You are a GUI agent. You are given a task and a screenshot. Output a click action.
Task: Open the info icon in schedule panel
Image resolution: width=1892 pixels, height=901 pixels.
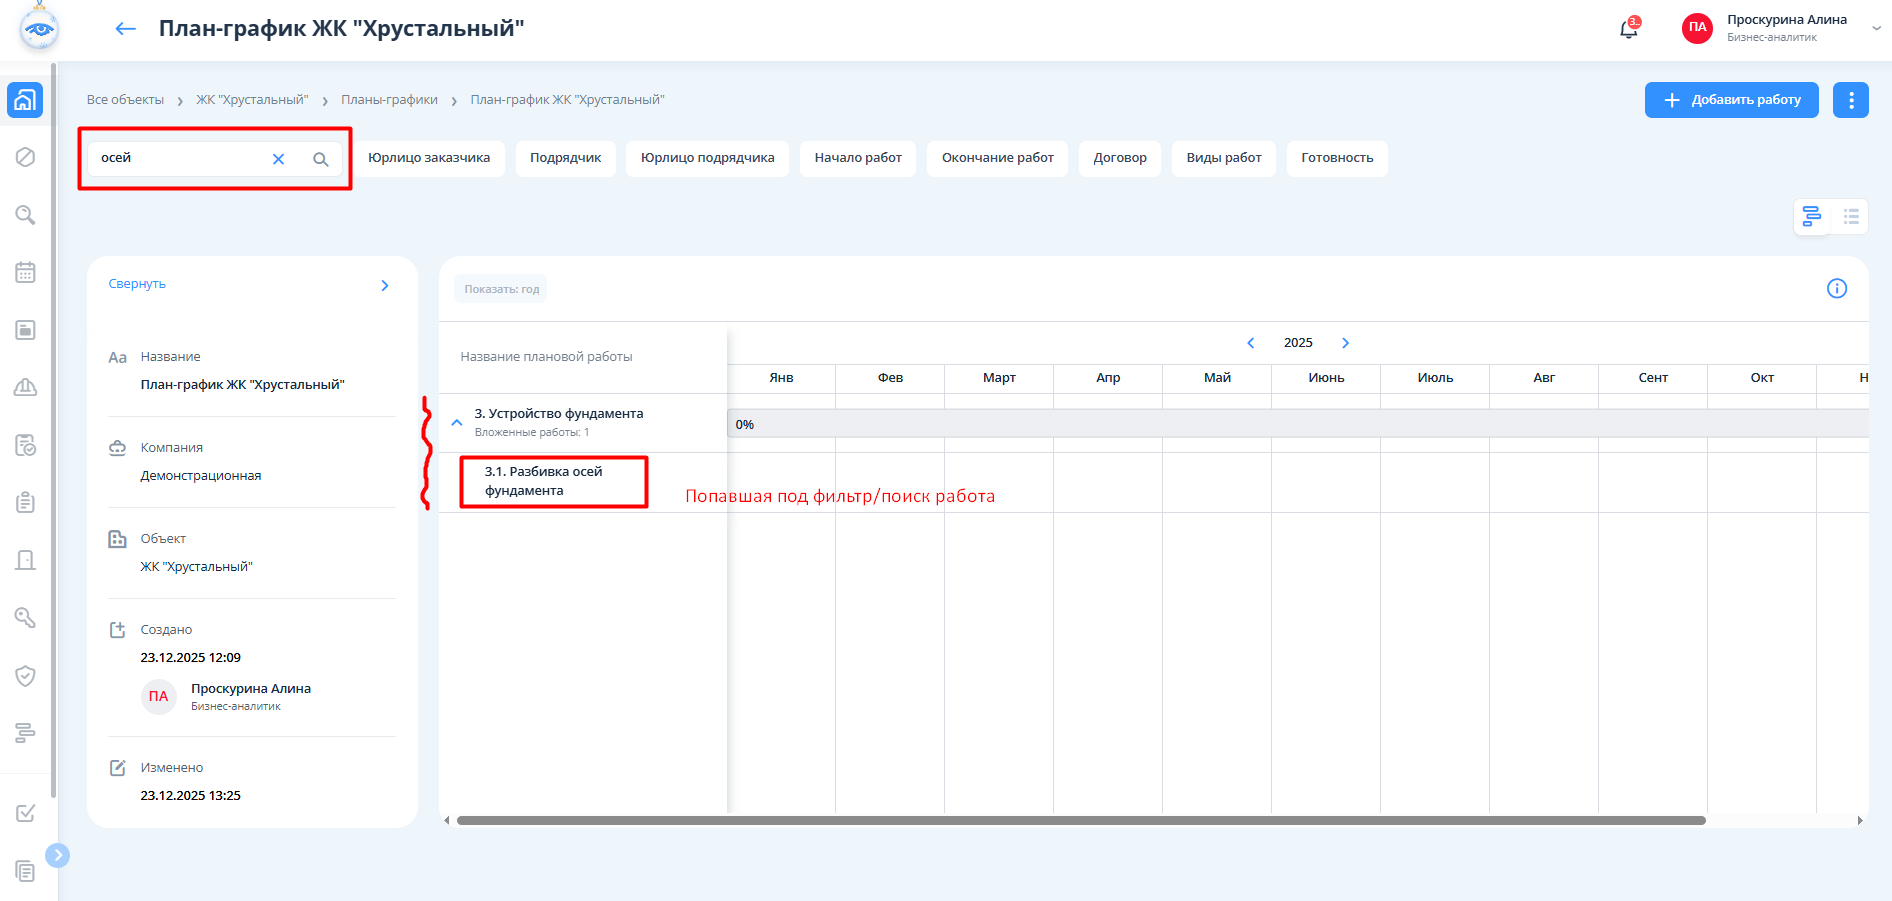point(1836,289)
